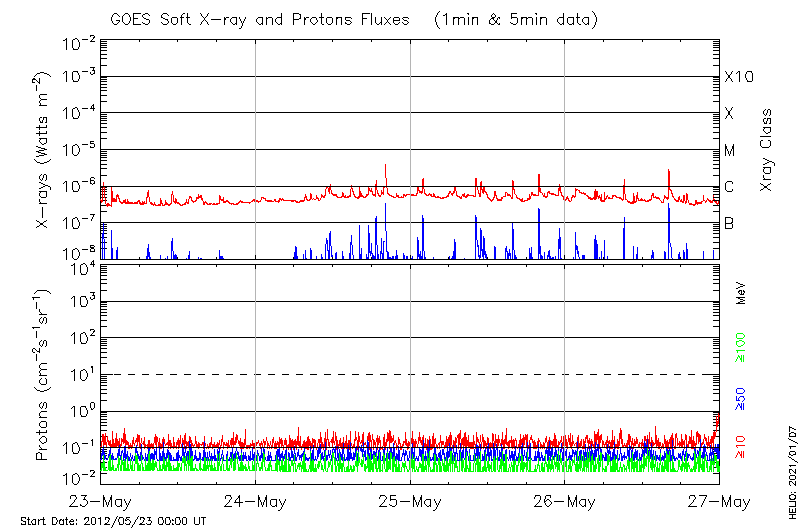Click the 25-May date tick label
Viewport: 800px width, 530px height.
(410, 500)
